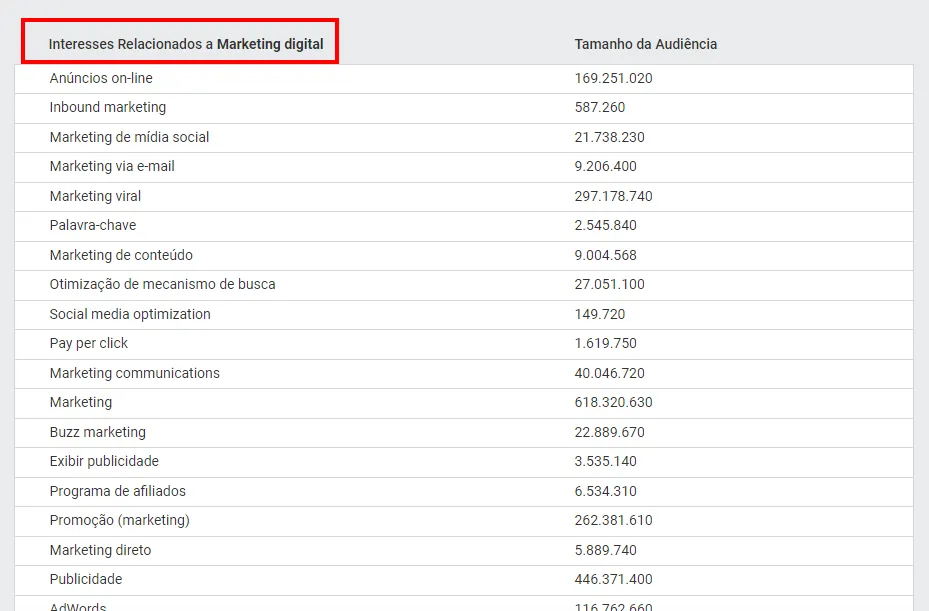The width and height of the screenshot is (929, 611).
Task: Click the Marketing interest entry
Action: click(80, 402)
